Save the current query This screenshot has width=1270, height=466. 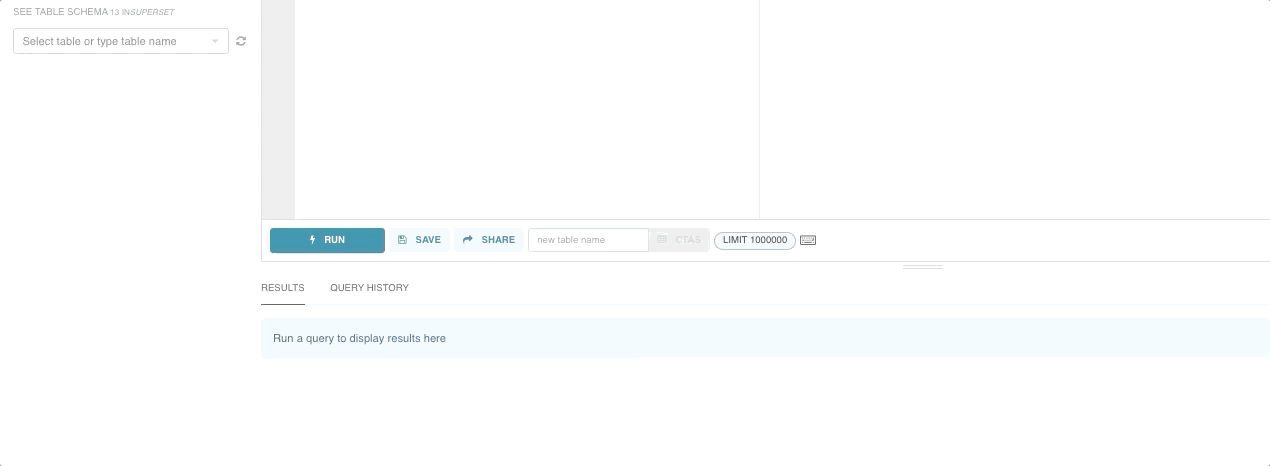[x=419, y=240]
